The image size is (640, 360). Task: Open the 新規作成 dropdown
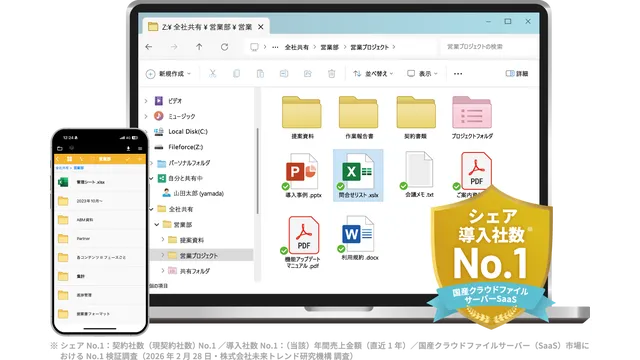click(x=168, y=74)
